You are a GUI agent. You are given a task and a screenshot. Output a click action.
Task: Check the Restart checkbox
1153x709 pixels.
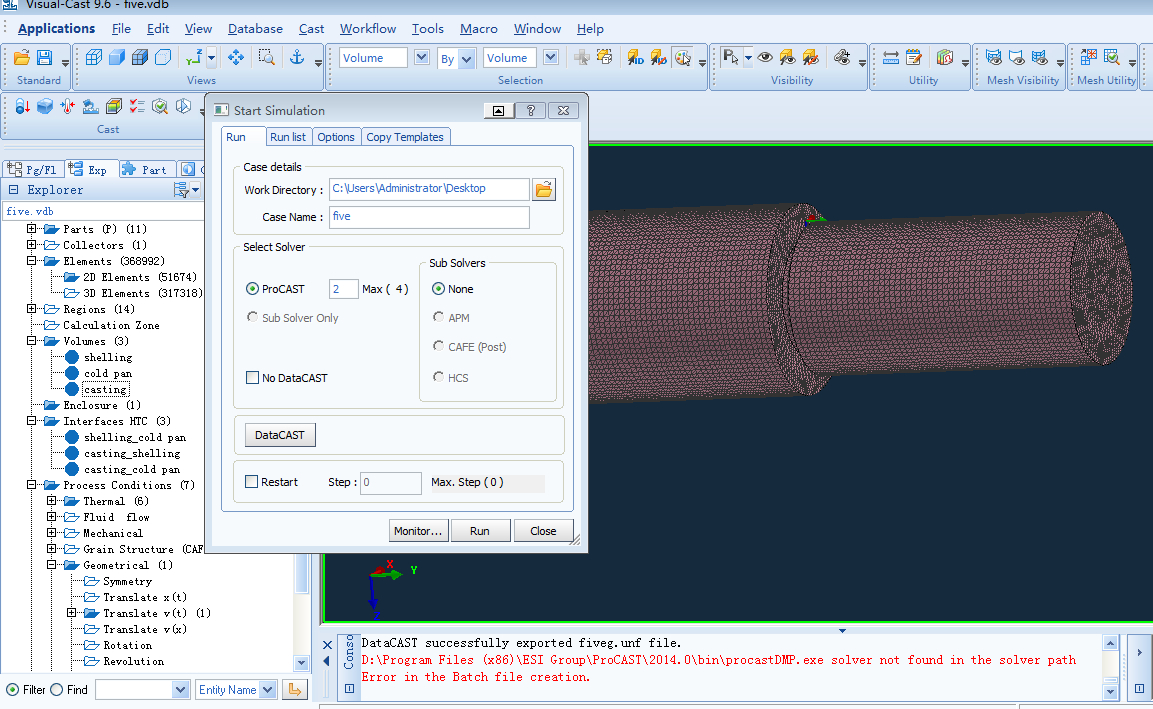252,482
